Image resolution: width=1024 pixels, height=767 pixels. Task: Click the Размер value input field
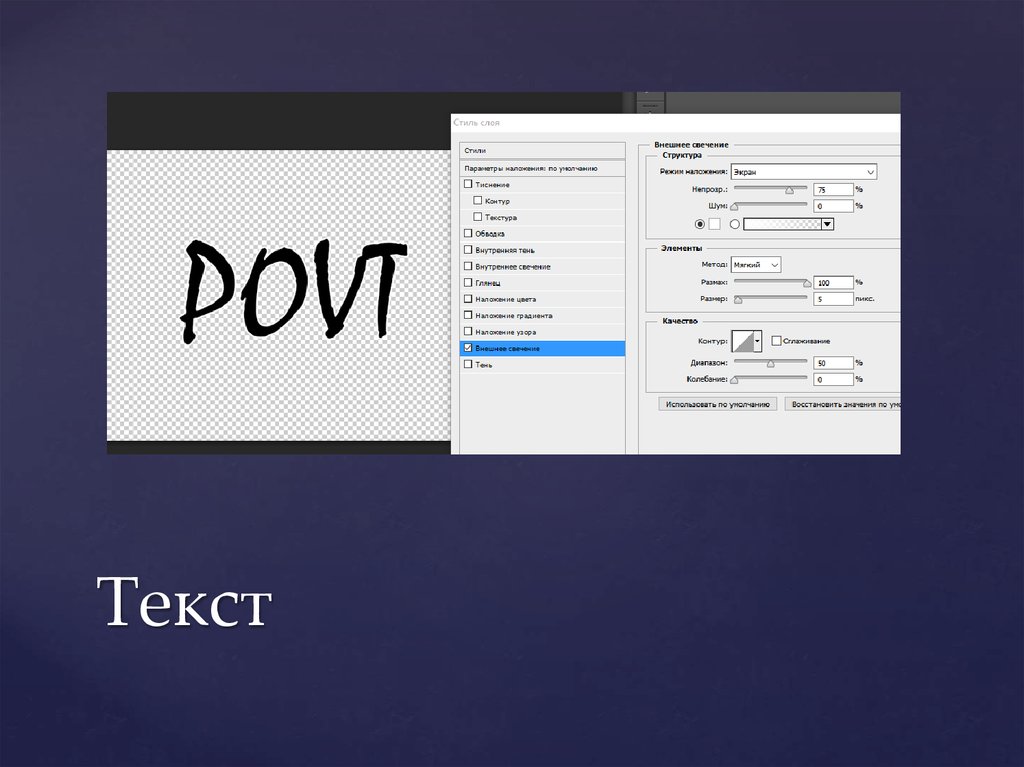click(x=833, y=299)
